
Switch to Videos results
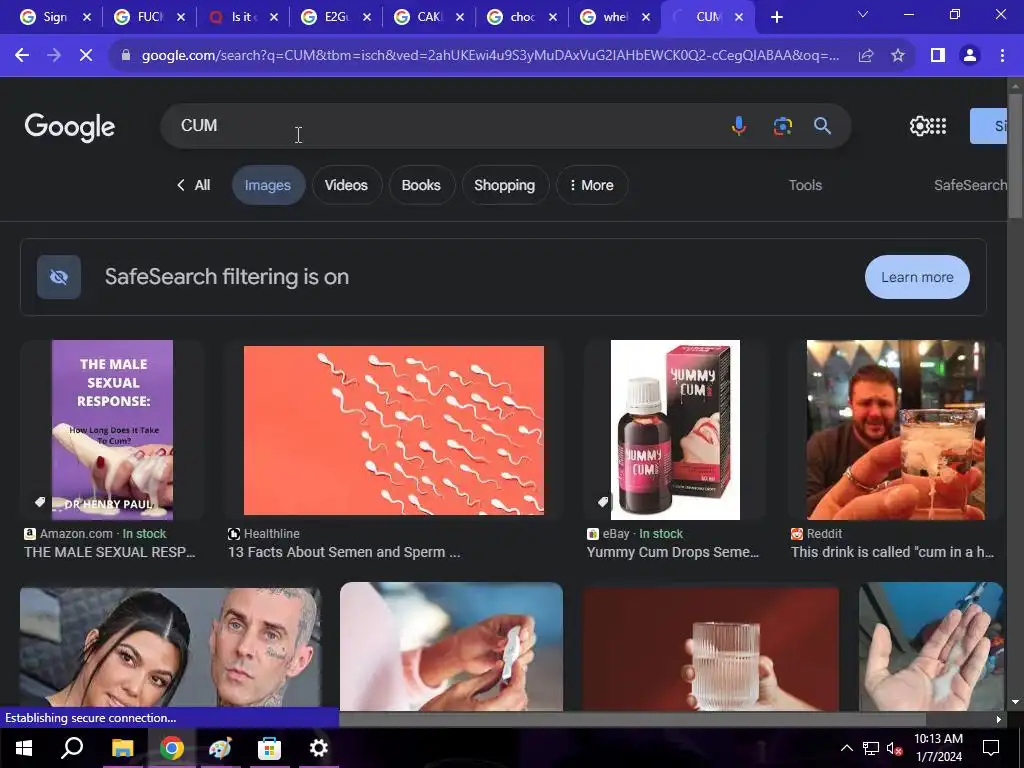346,185
